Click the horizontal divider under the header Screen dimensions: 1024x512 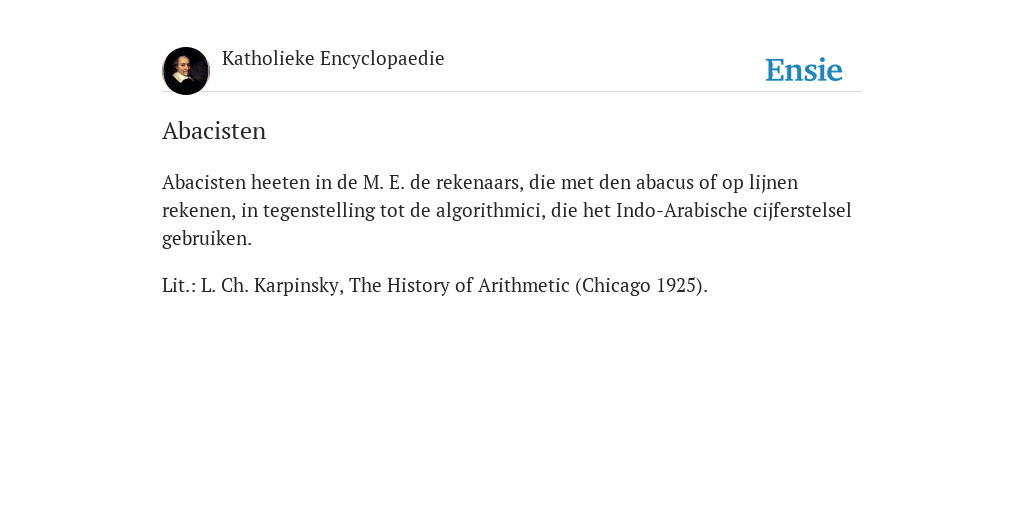pyautogui.click(x=512, y=91)
